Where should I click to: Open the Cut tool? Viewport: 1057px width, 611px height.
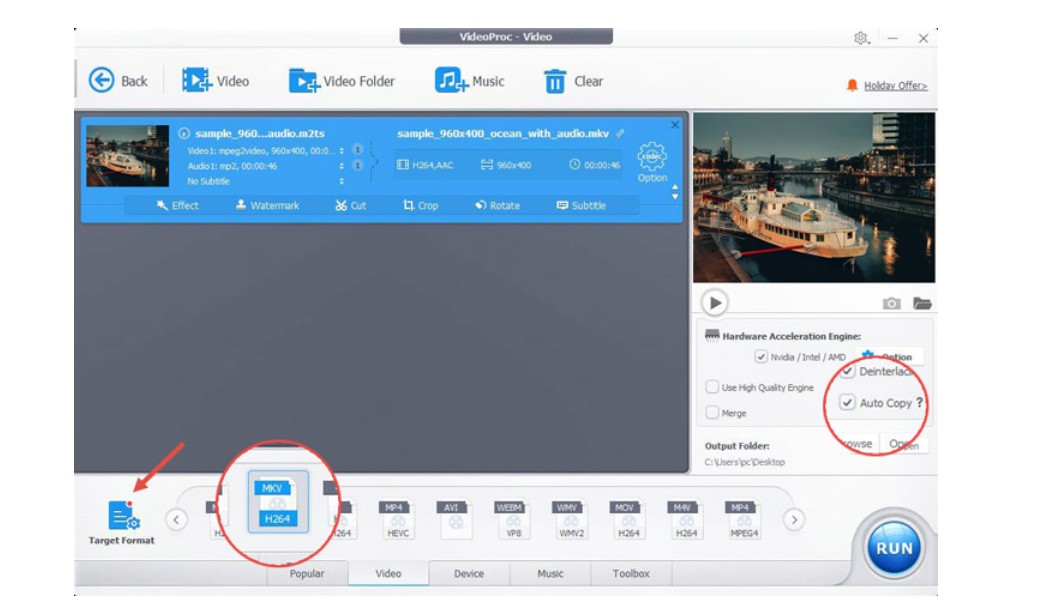pyautogui.click(x=351, y=205)
